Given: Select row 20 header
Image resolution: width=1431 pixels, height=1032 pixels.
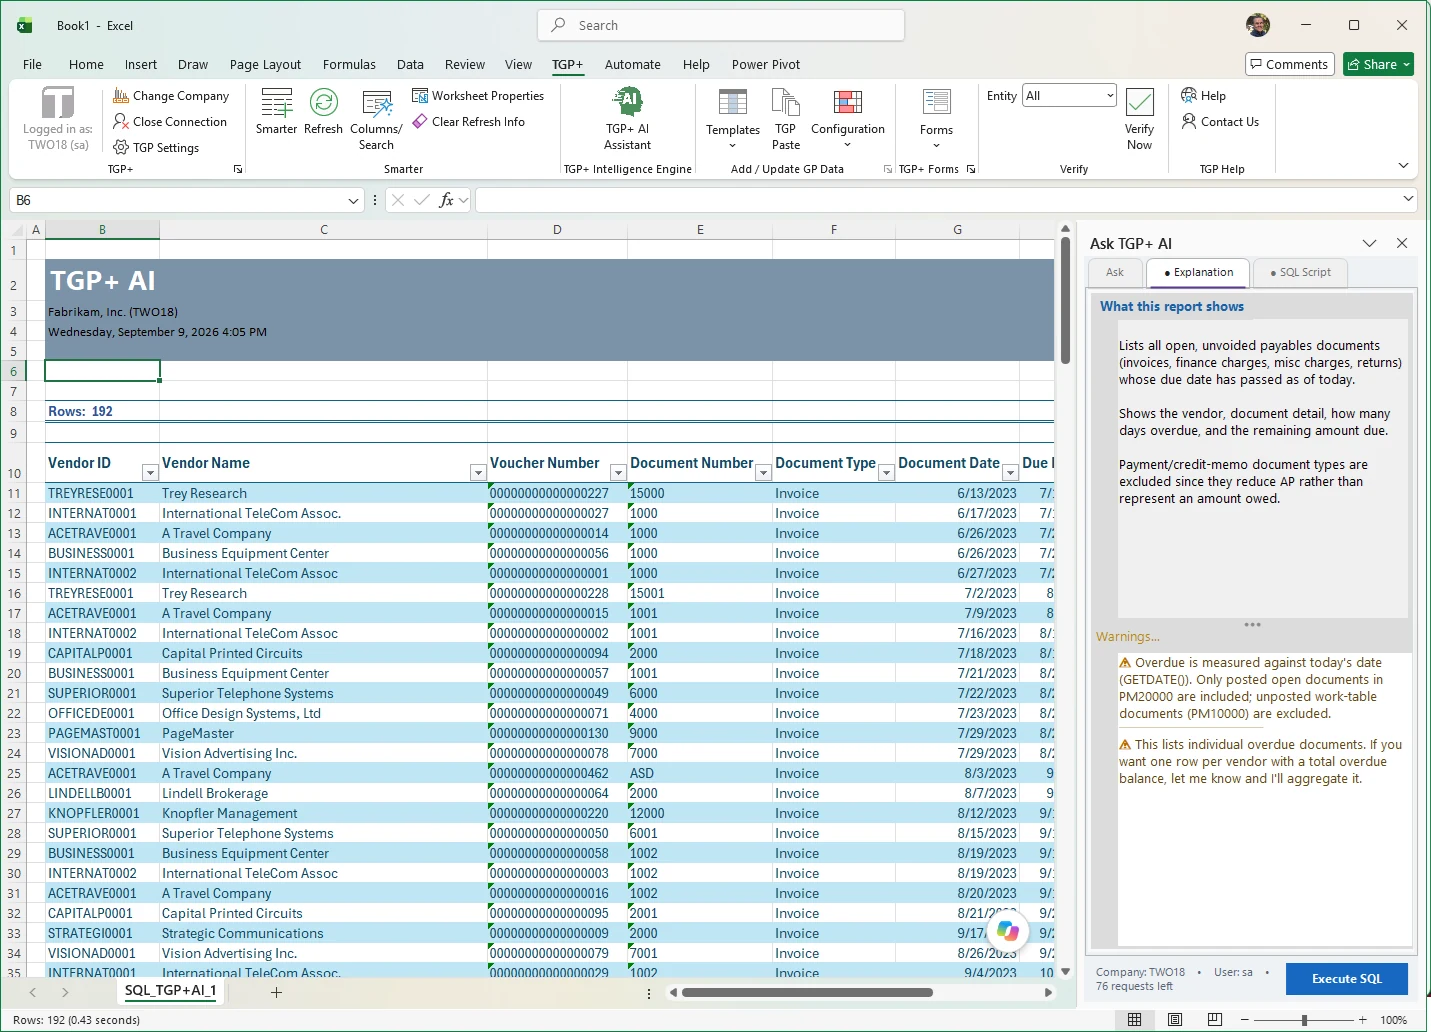Looking at the screenshot, I should [x=14, y=673].
